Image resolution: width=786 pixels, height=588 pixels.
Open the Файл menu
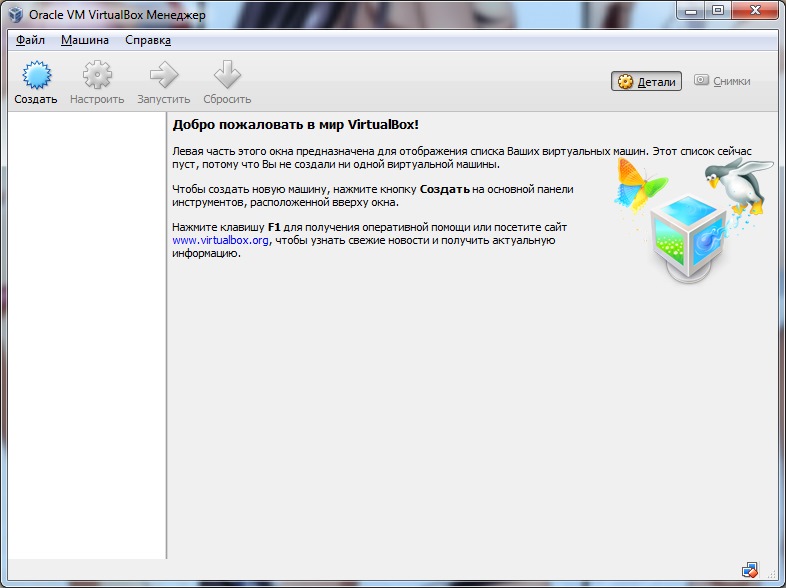point(30,40)
